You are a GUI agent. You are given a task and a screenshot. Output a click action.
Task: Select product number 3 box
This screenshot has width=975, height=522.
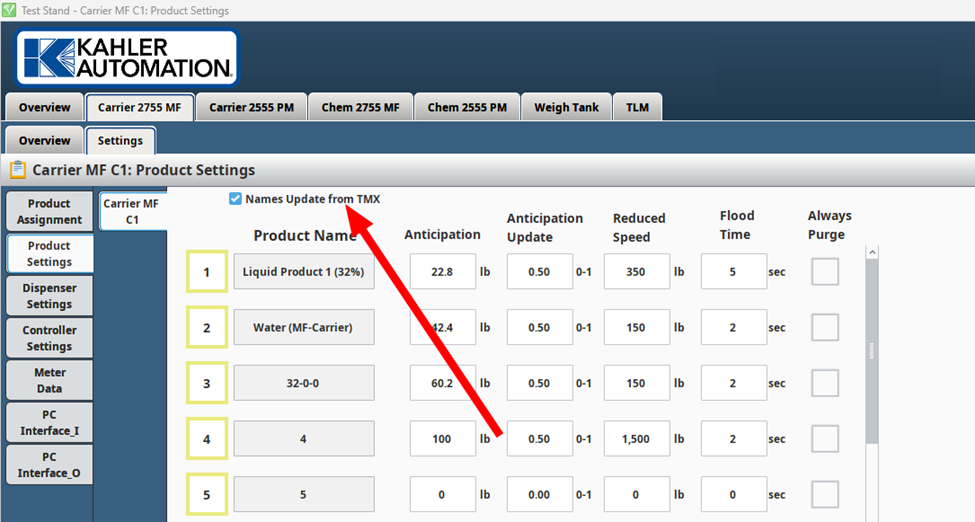207,383
